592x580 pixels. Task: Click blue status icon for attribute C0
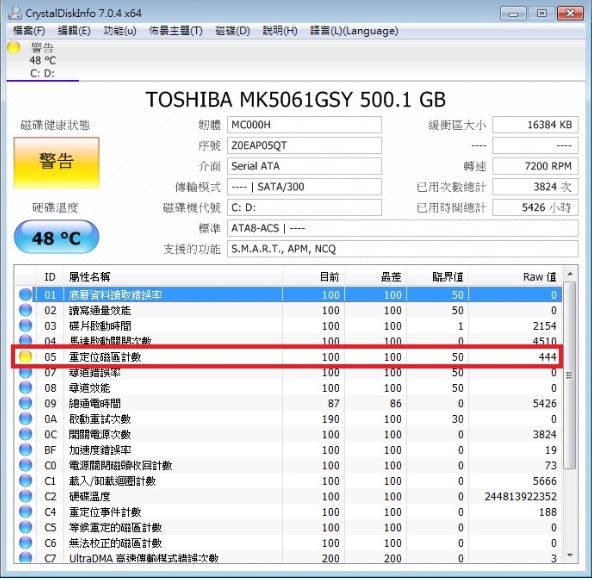coord(25,465)
